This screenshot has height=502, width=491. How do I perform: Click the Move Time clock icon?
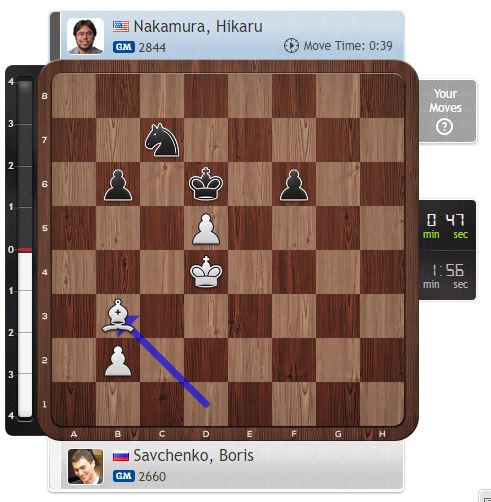(291, 46)
